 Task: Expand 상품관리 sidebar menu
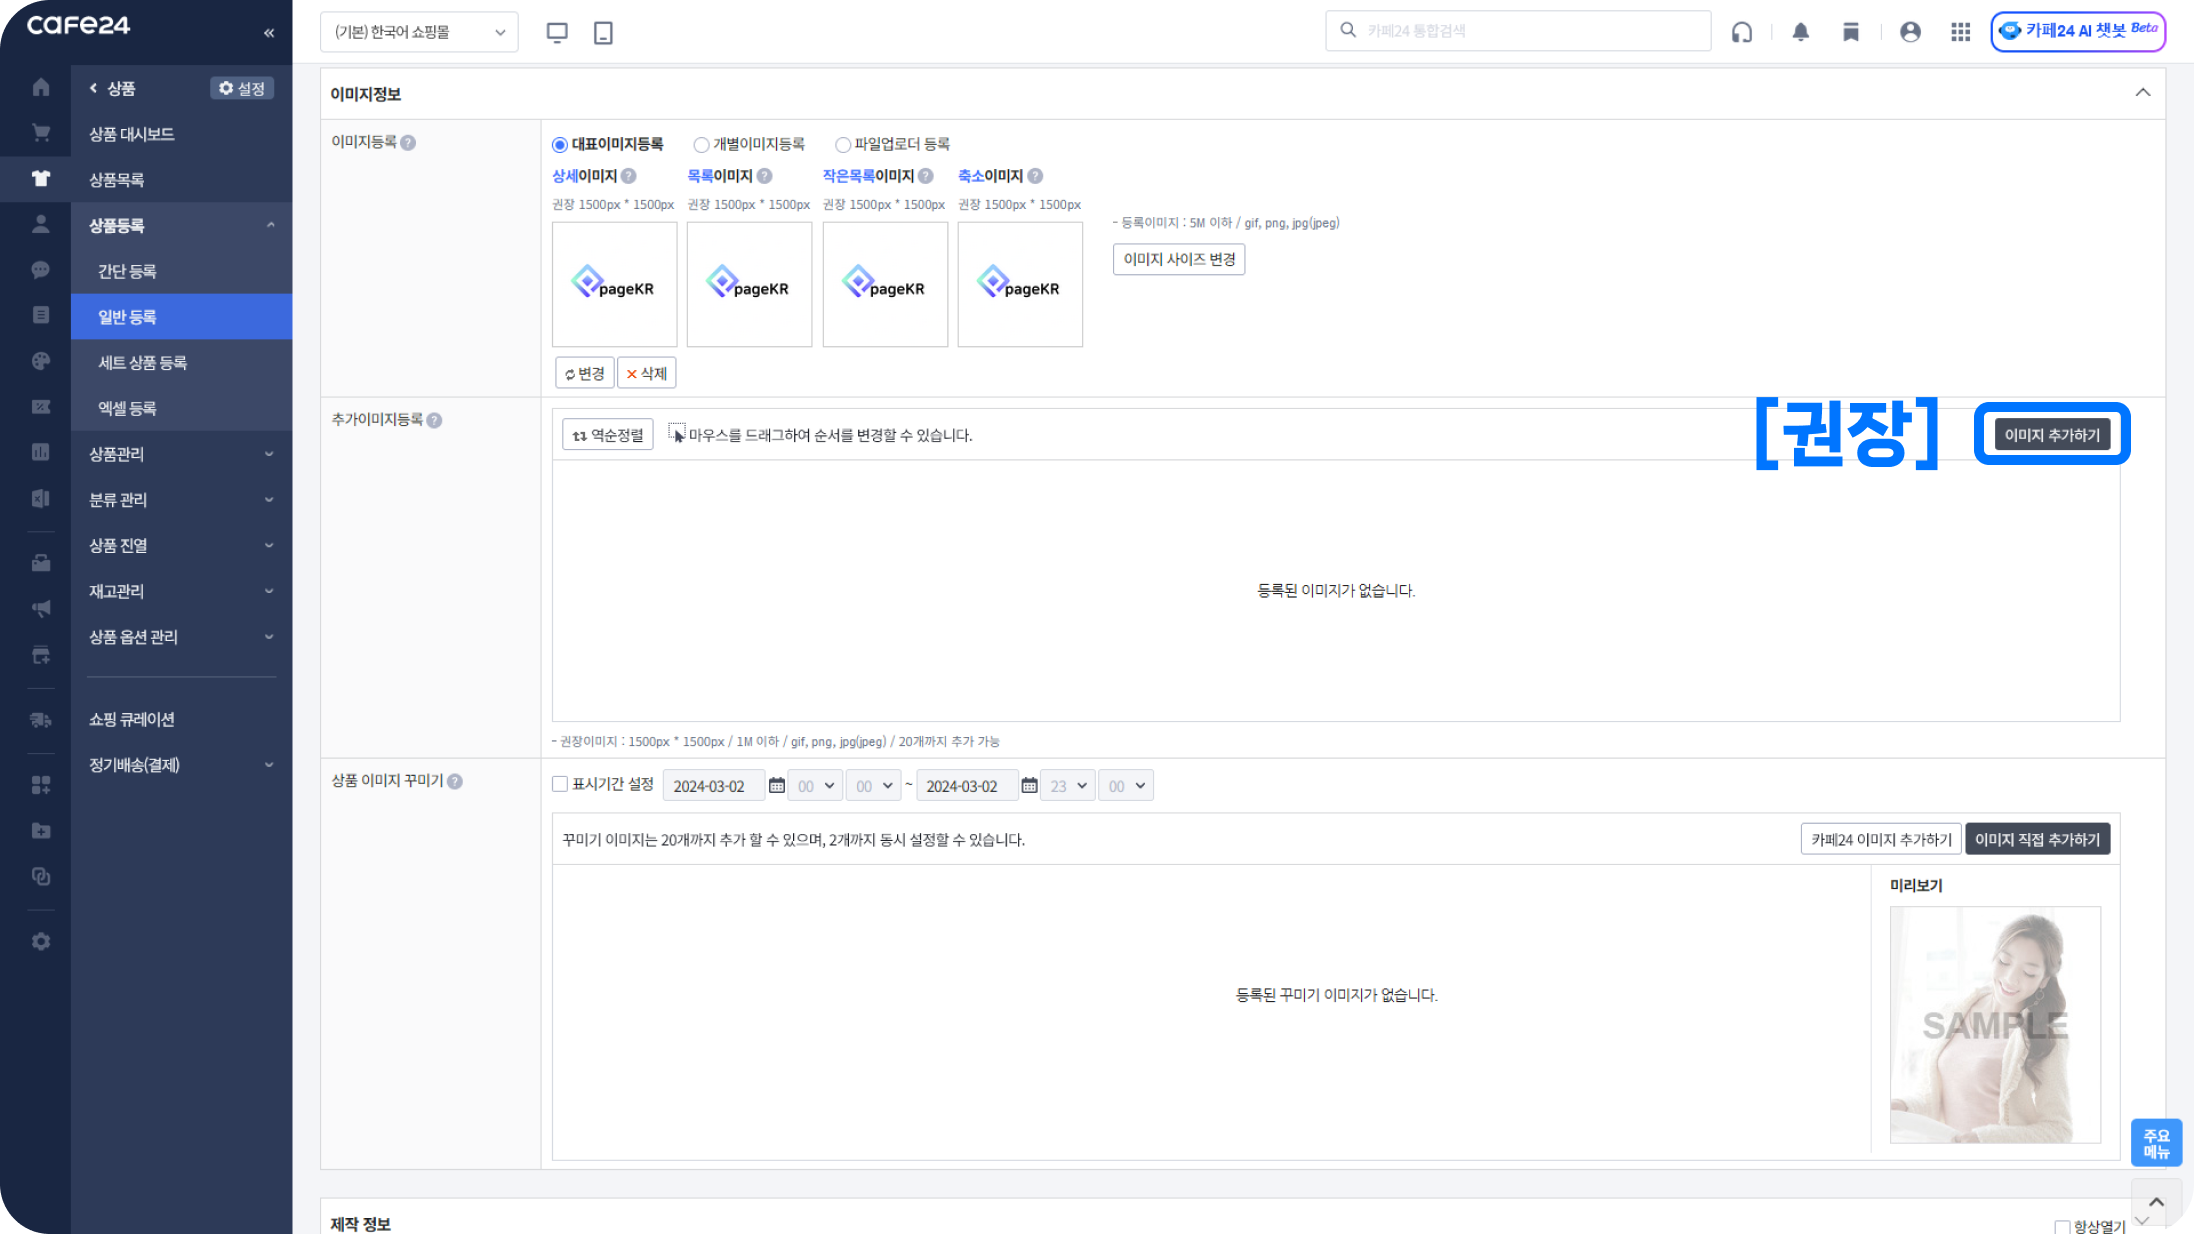tap(180, 454)
